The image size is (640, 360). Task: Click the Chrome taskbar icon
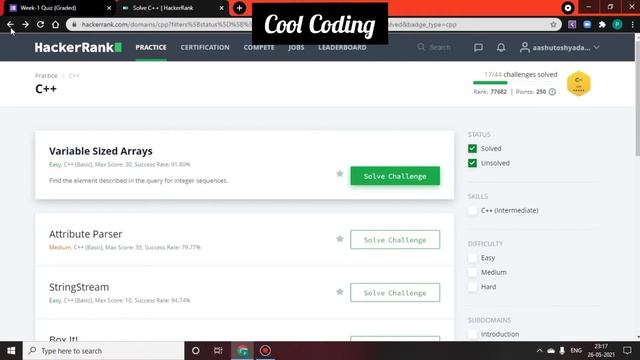coord(242,351)
